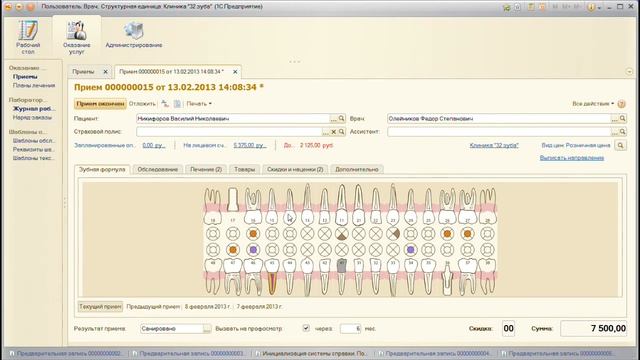Click the brown-quadrant surface marker under tooth 23
The width and height of the screenshot is (640, 360).
pos(393,234)
